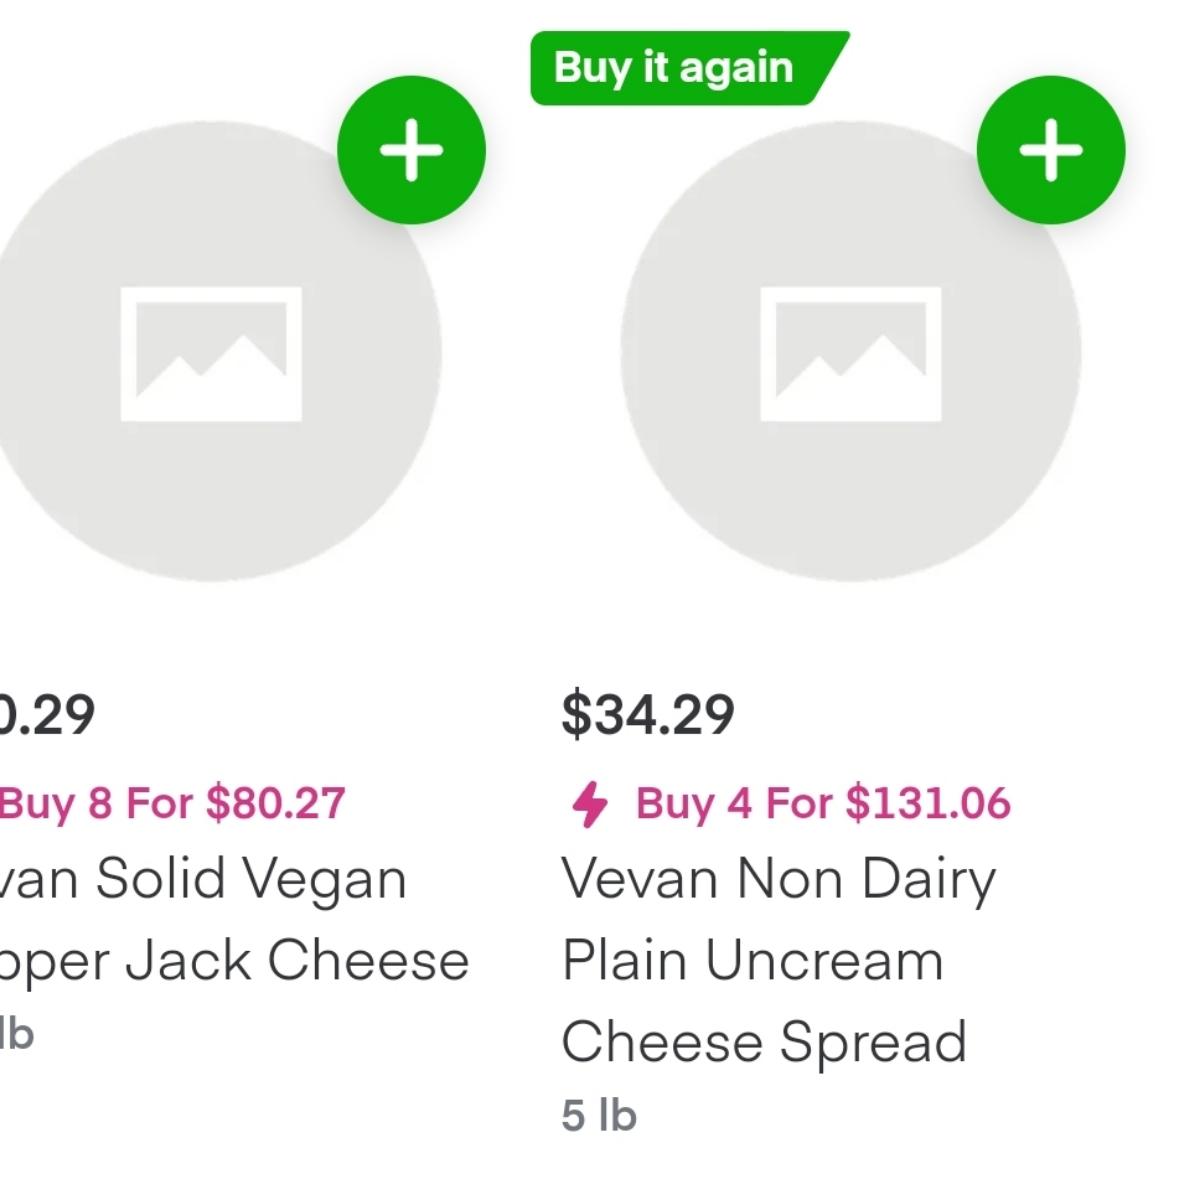
Task: Add Vevan Uncream Cheese Spread to cart
Action: pos(1051,150)
